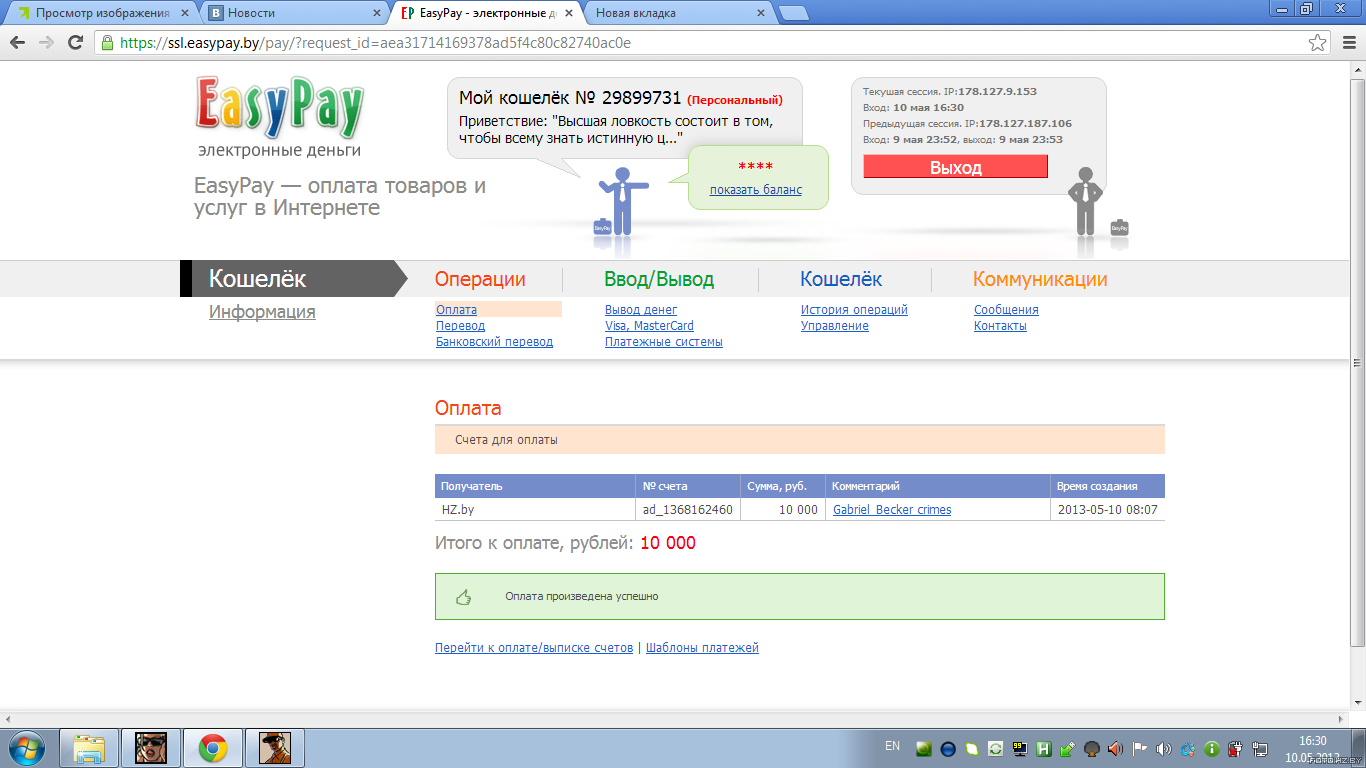Screen dimensions: 1366x768
Task: Open the Операции menu heading
Action: pyautogui.click(x=480, y=279)
